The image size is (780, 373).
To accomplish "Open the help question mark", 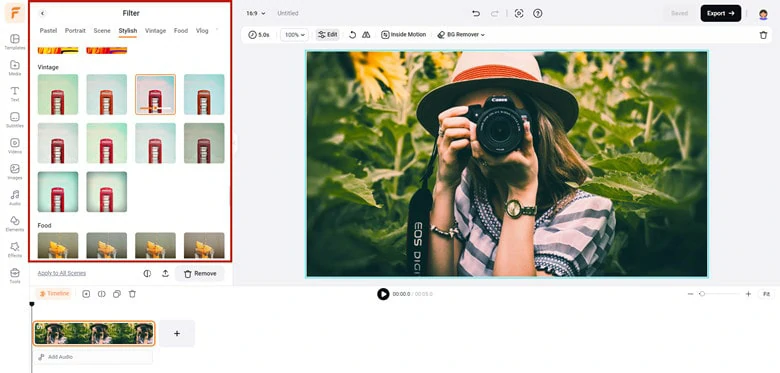I will [538, 13].
